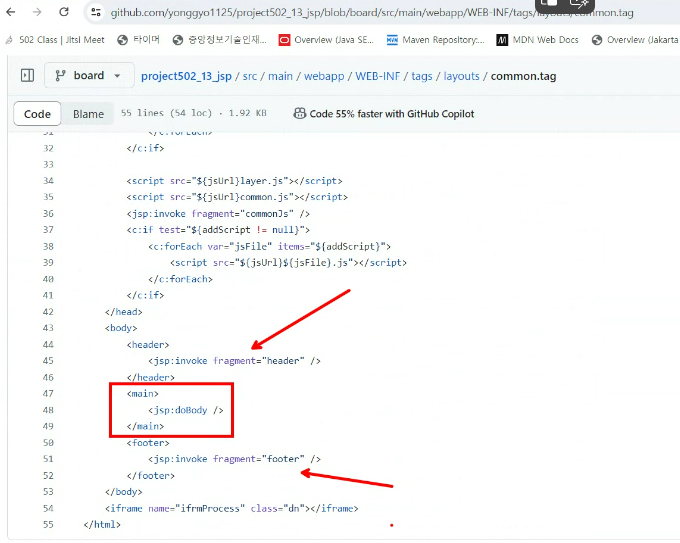Click the addScript c:if test line
680x543 pixels.
218,230
